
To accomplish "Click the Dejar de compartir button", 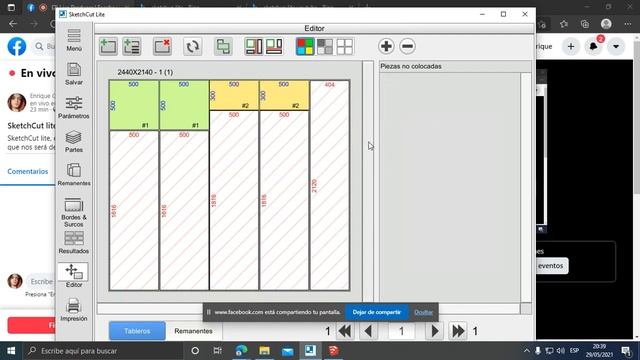I will click(x=377, y=312).
